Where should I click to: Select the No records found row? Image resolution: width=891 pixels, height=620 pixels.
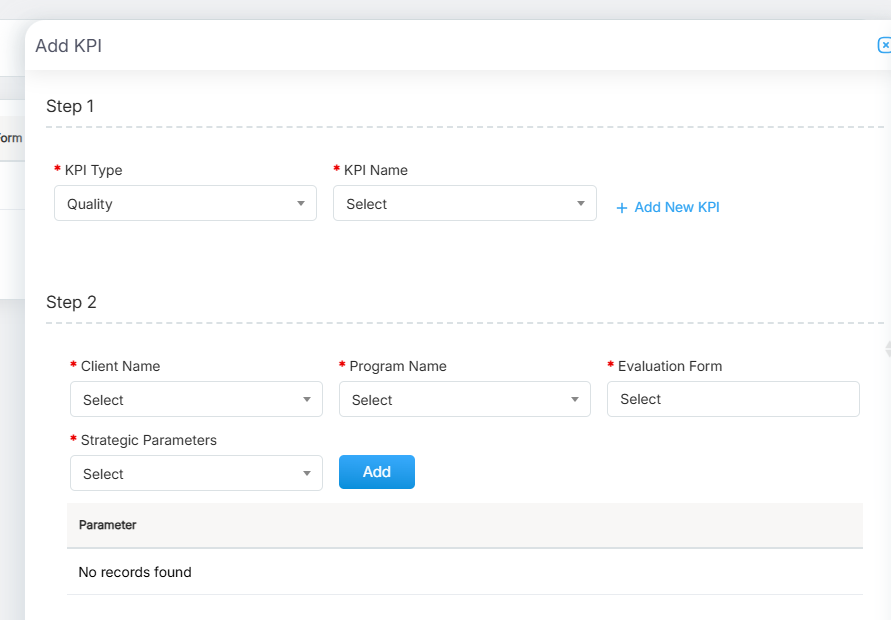tap(135, 573)
